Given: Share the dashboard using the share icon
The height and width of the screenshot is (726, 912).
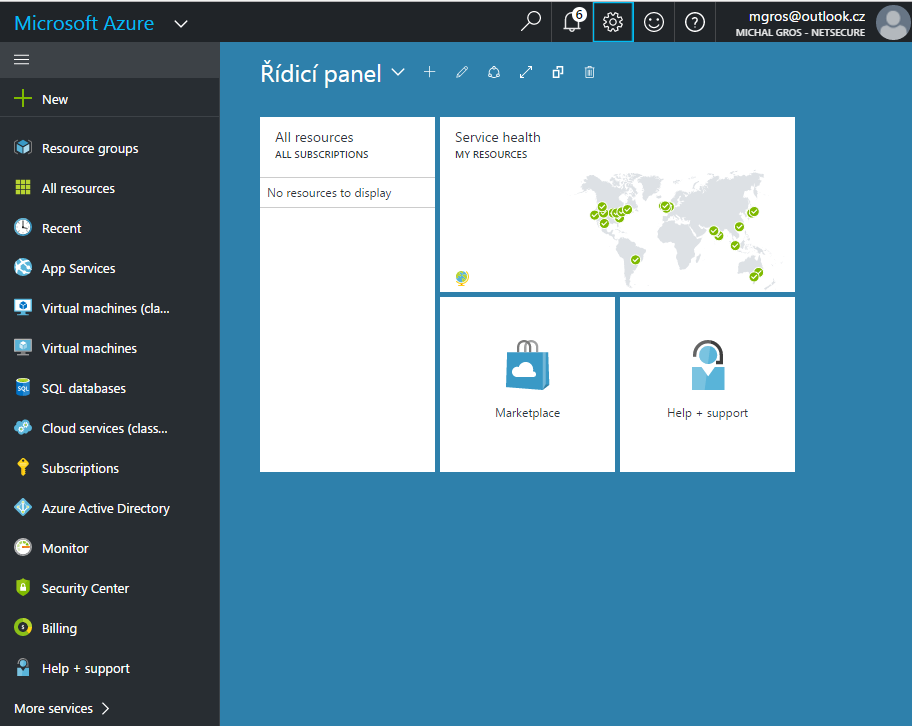Looking at the screenshot, I should (x=494, y=71).
